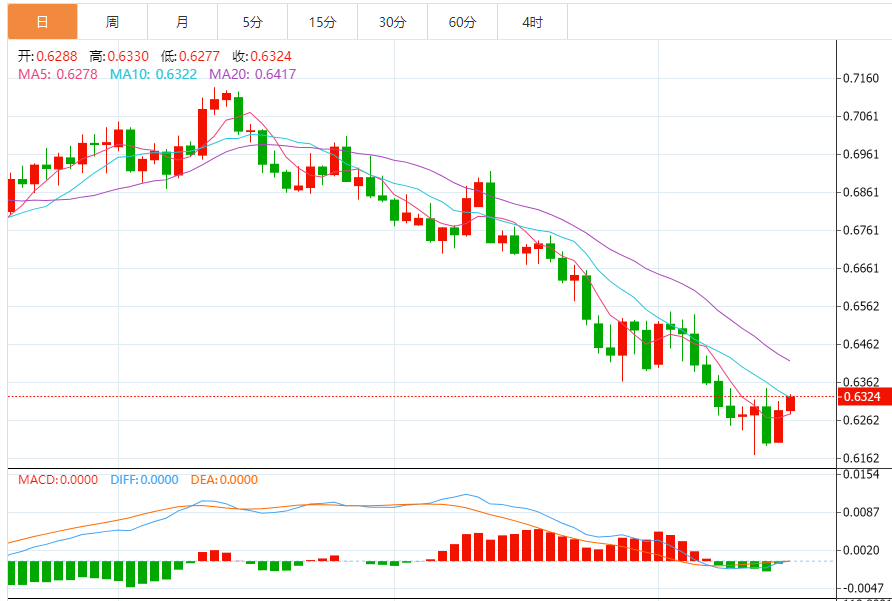The height and width of the screenshot is (601, 892).
Task: Click the high price value 0.6330
Action: pos(128,56)
